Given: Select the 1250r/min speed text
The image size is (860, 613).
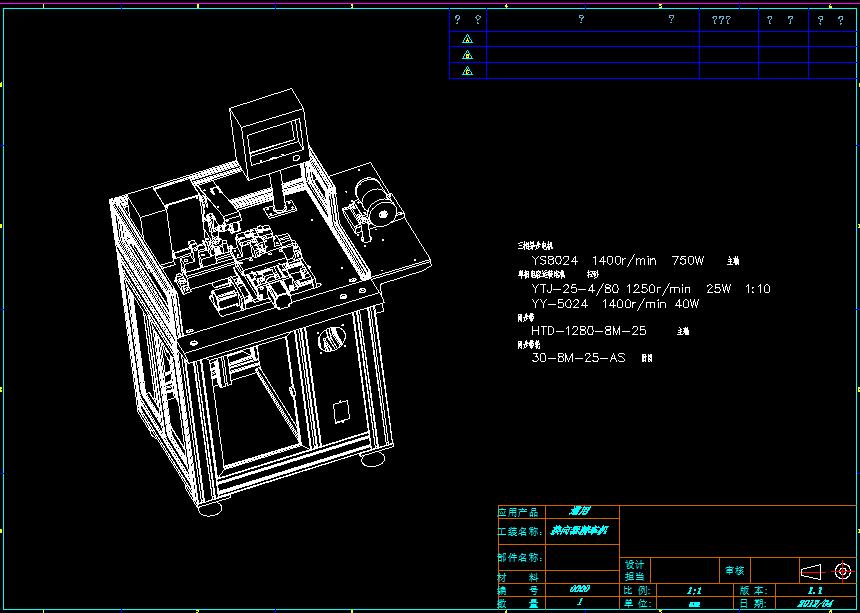Looking at the screenshot, I should 658,288.
